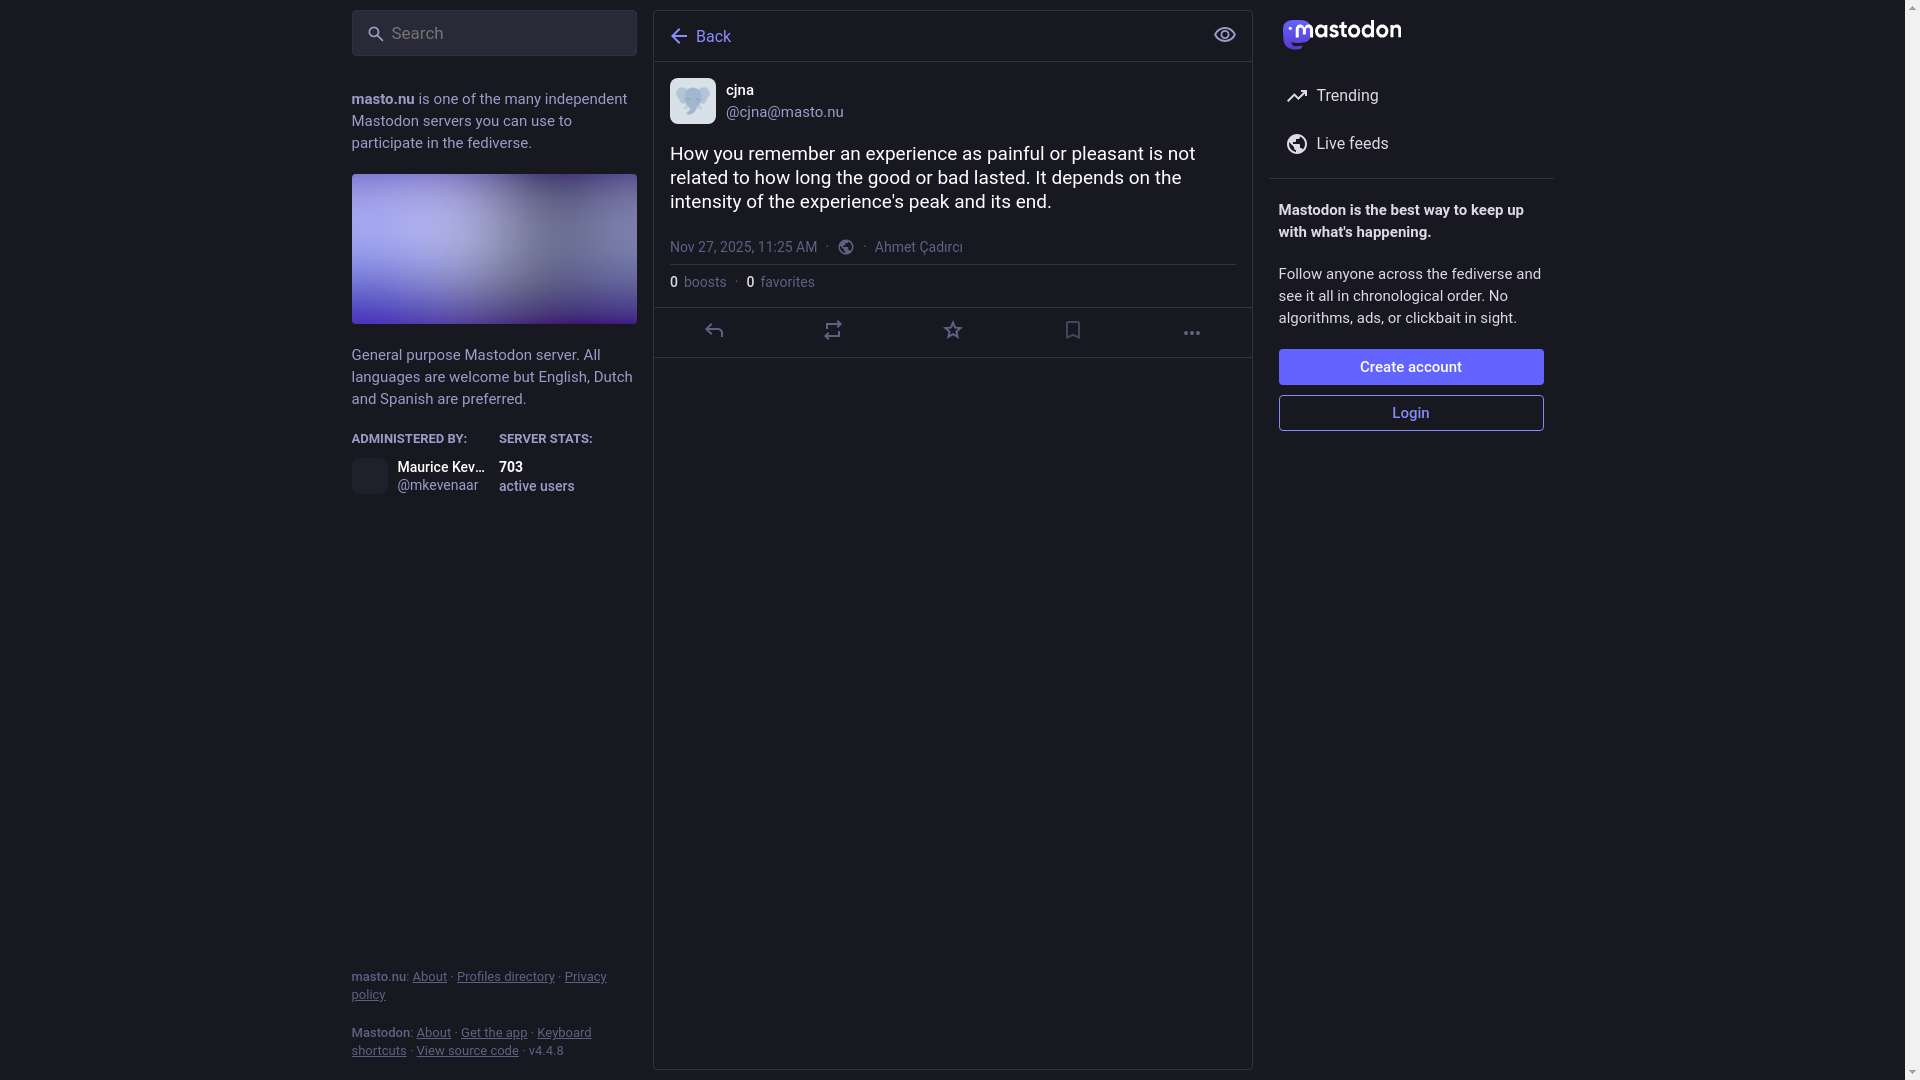Open the cjna display name link
The width and height of the screenshot is (1920, 1080).
point(740,90)
